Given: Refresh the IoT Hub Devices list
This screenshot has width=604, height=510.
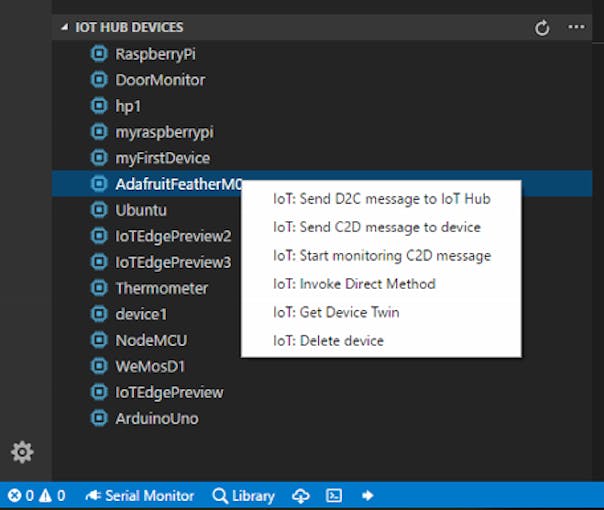Looking at the screenshot, I should tap(542, 28).
